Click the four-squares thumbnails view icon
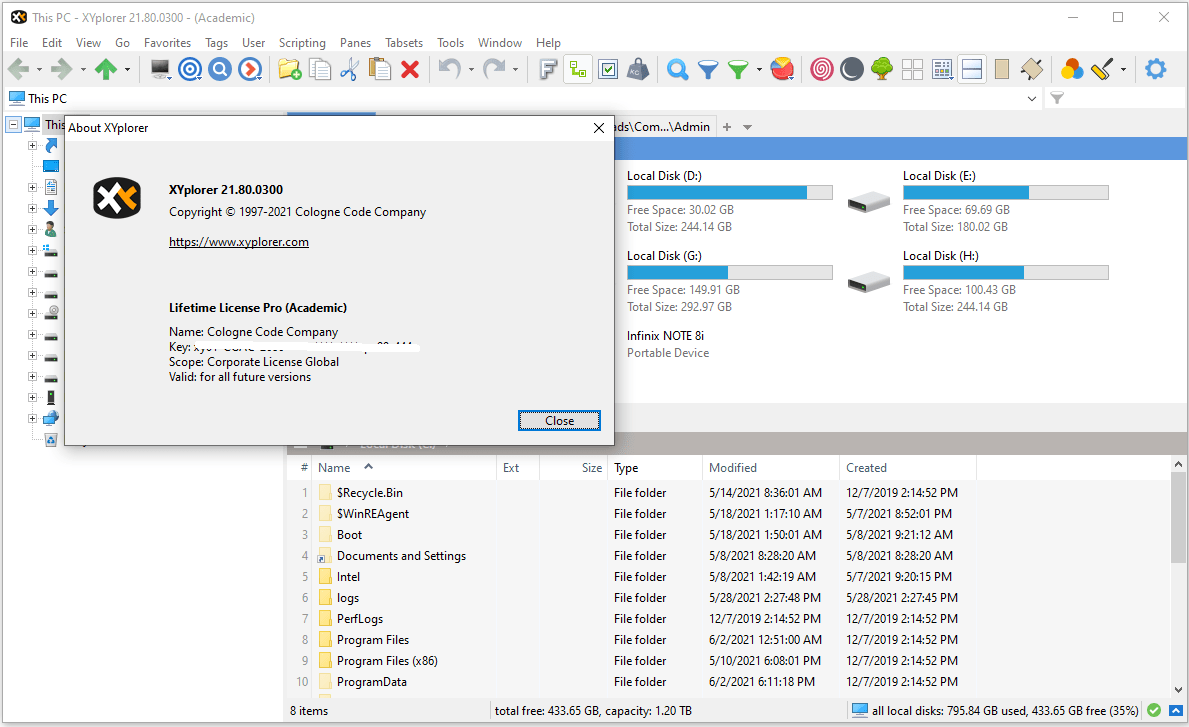Viewport: 1189px width, 727px height. [912, 70]
